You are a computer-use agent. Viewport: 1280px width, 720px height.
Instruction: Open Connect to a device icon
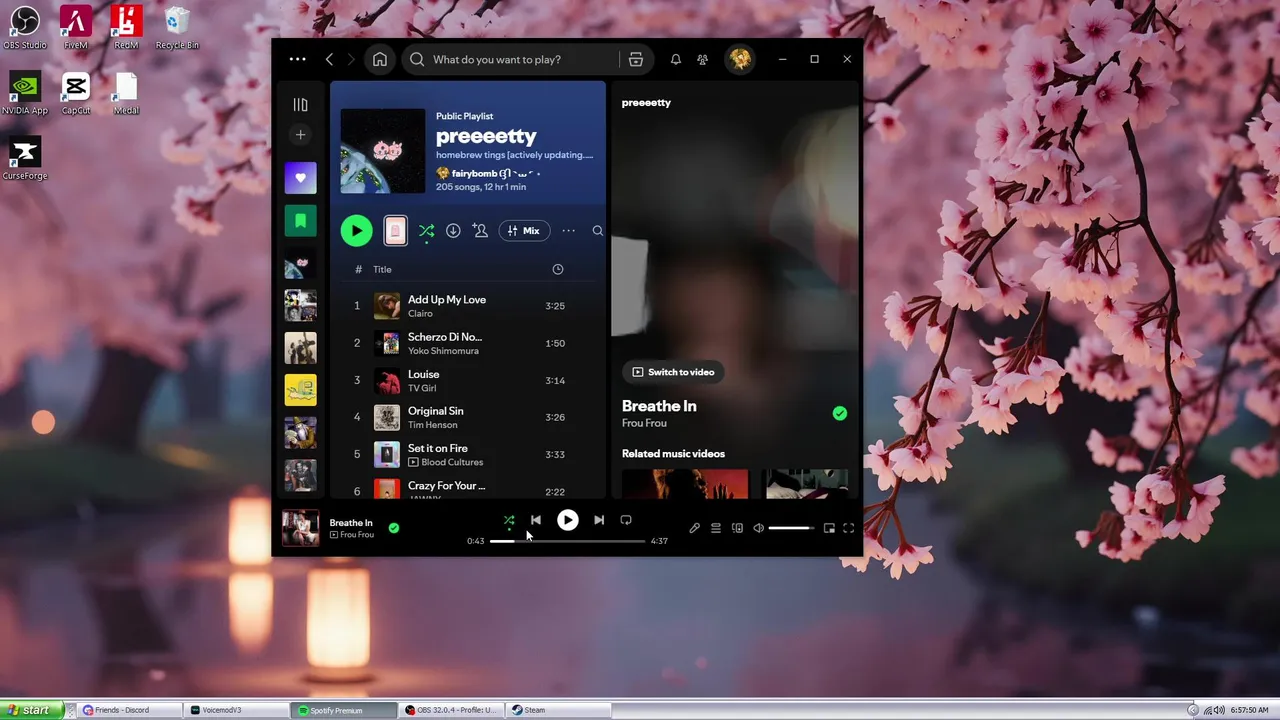pyautogui.click(x=737, y=528)
